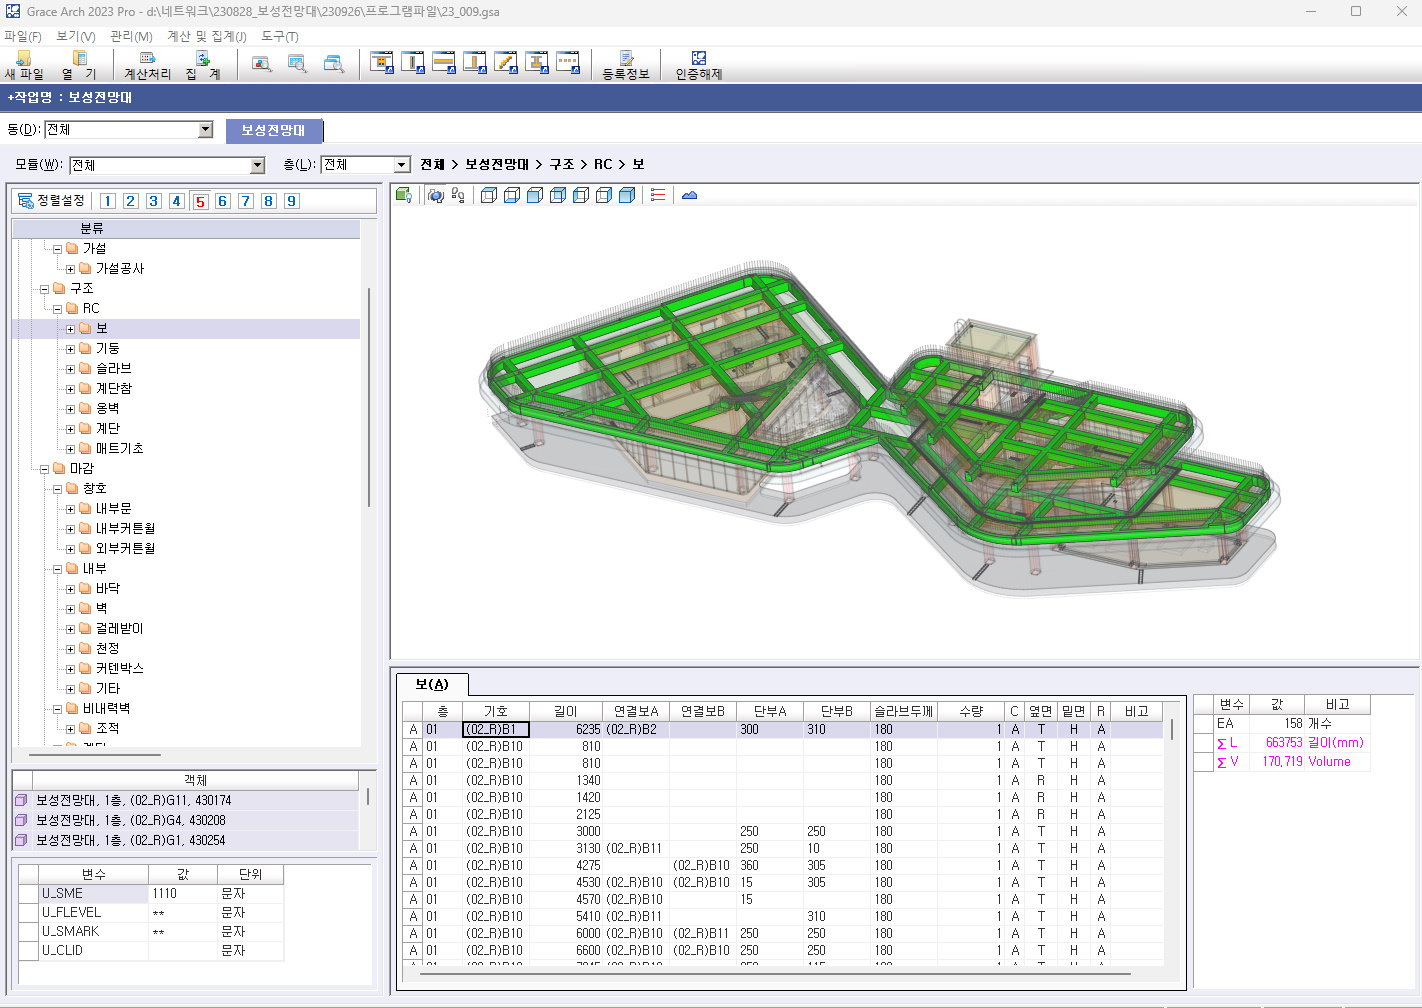Select the plan view tool with the orange block

382,63
